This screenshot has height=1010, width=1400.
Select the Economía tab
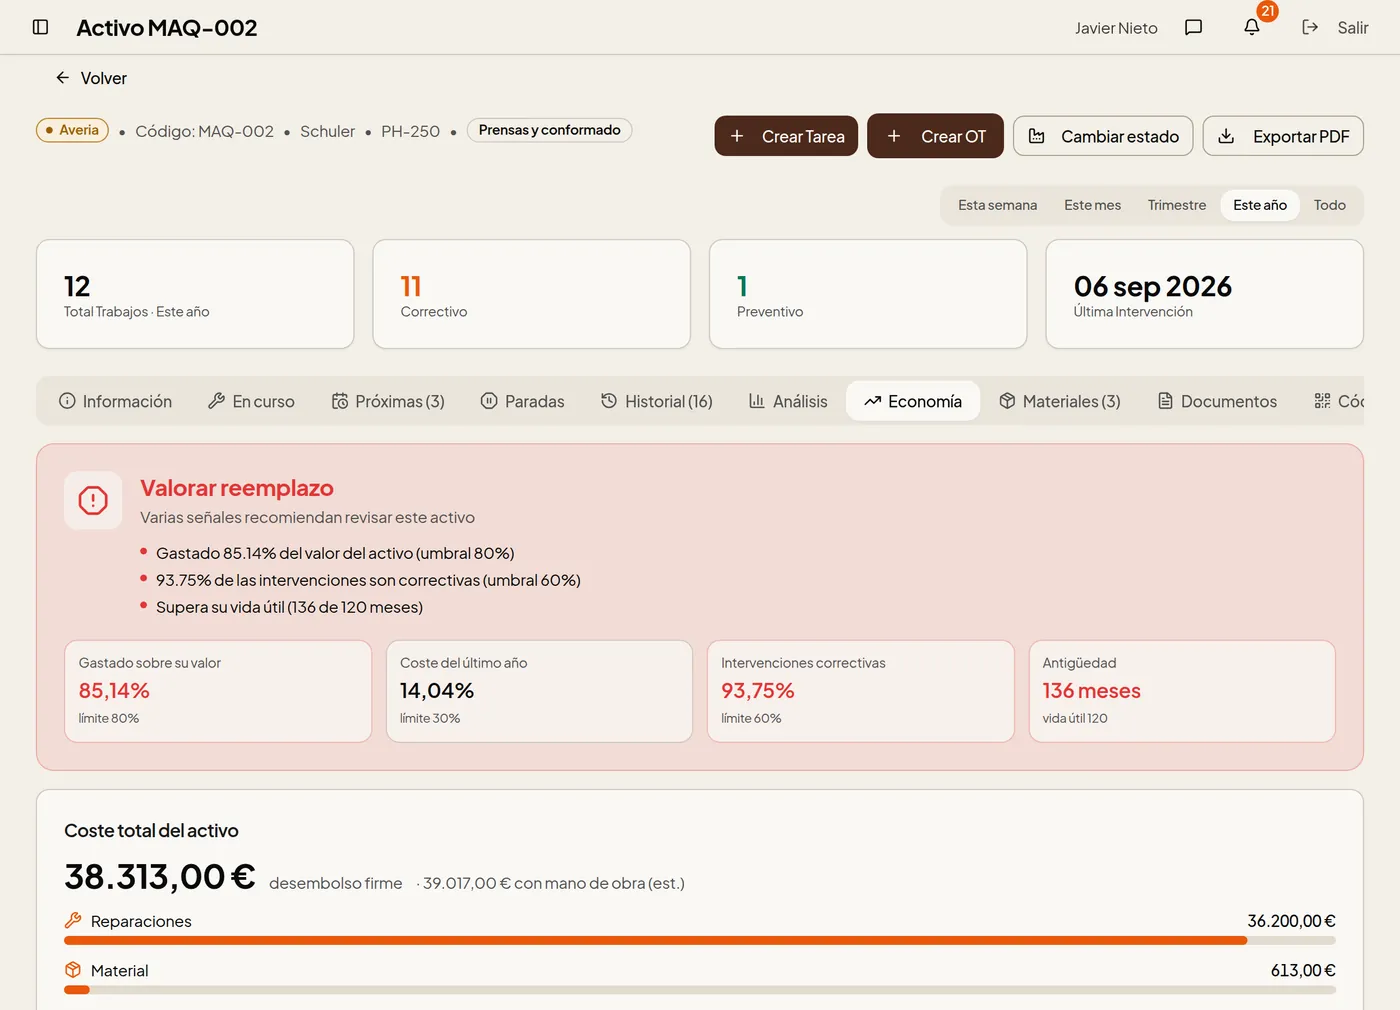click(x=913, y=401)
